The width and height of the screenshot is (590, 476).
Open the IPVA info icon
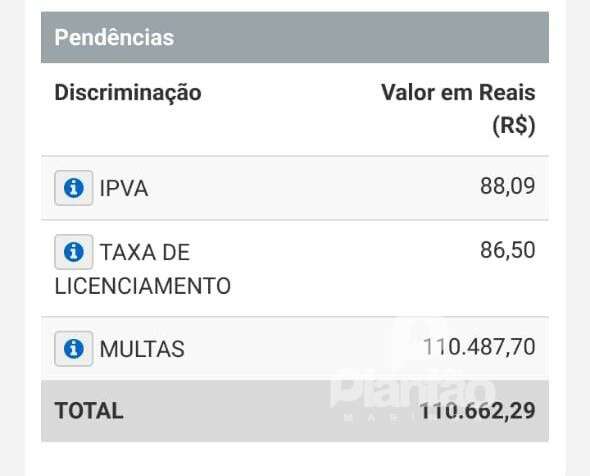click(74, 188)
